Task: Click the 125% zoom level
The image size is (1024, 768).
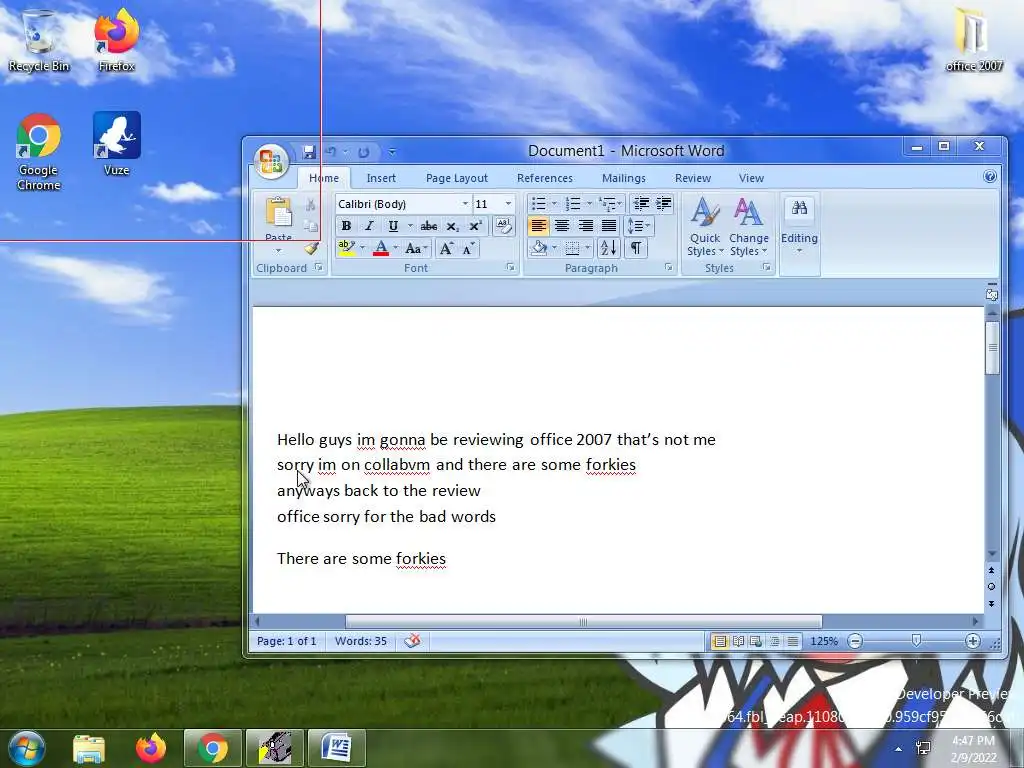Action: [824, 641]
